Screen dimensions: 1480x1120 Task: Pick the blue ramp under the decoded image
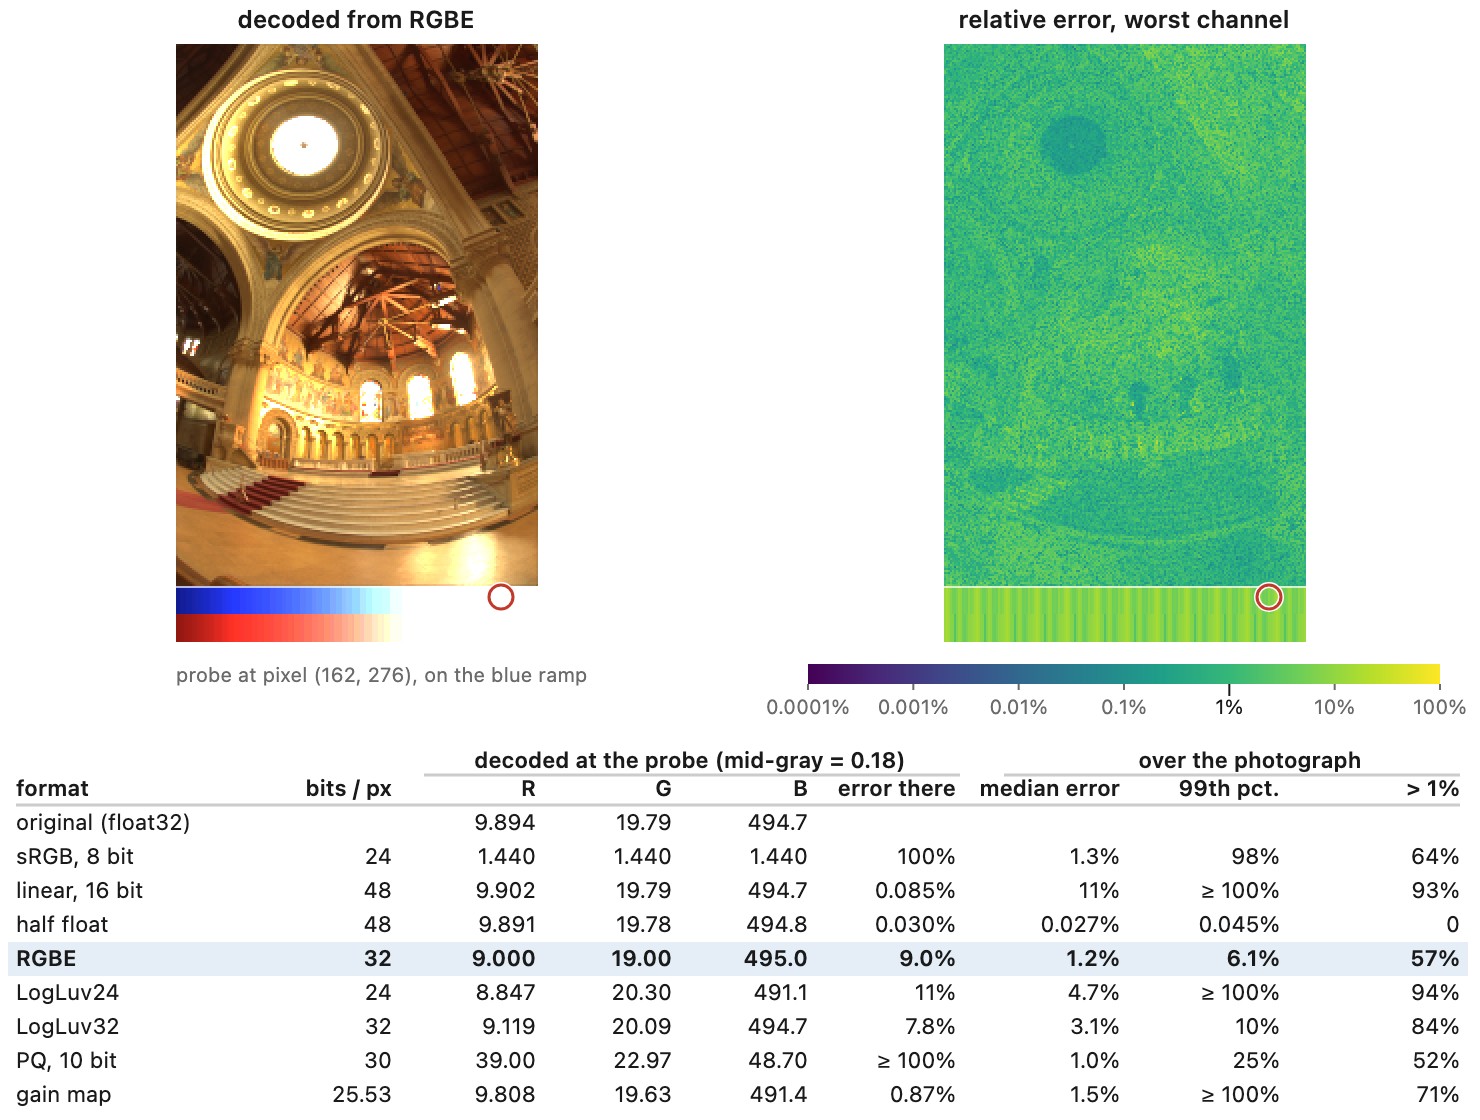tap(289, 601)
